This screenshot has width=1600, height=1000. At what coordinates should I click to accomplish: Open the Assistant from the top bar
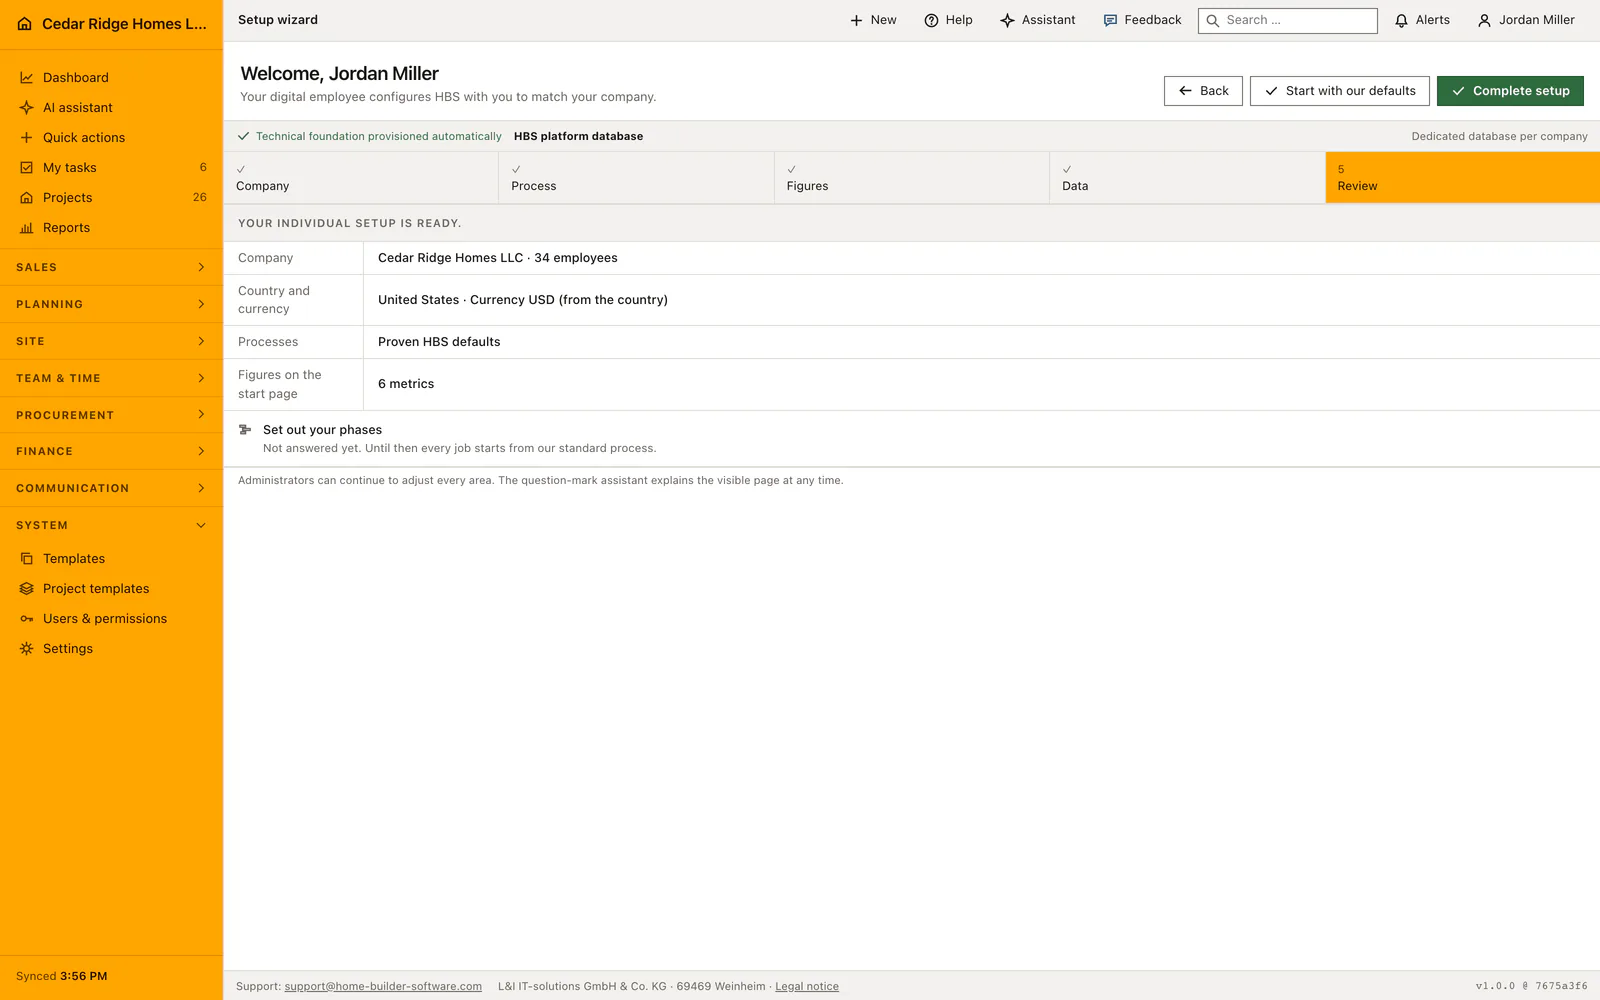1038,20
